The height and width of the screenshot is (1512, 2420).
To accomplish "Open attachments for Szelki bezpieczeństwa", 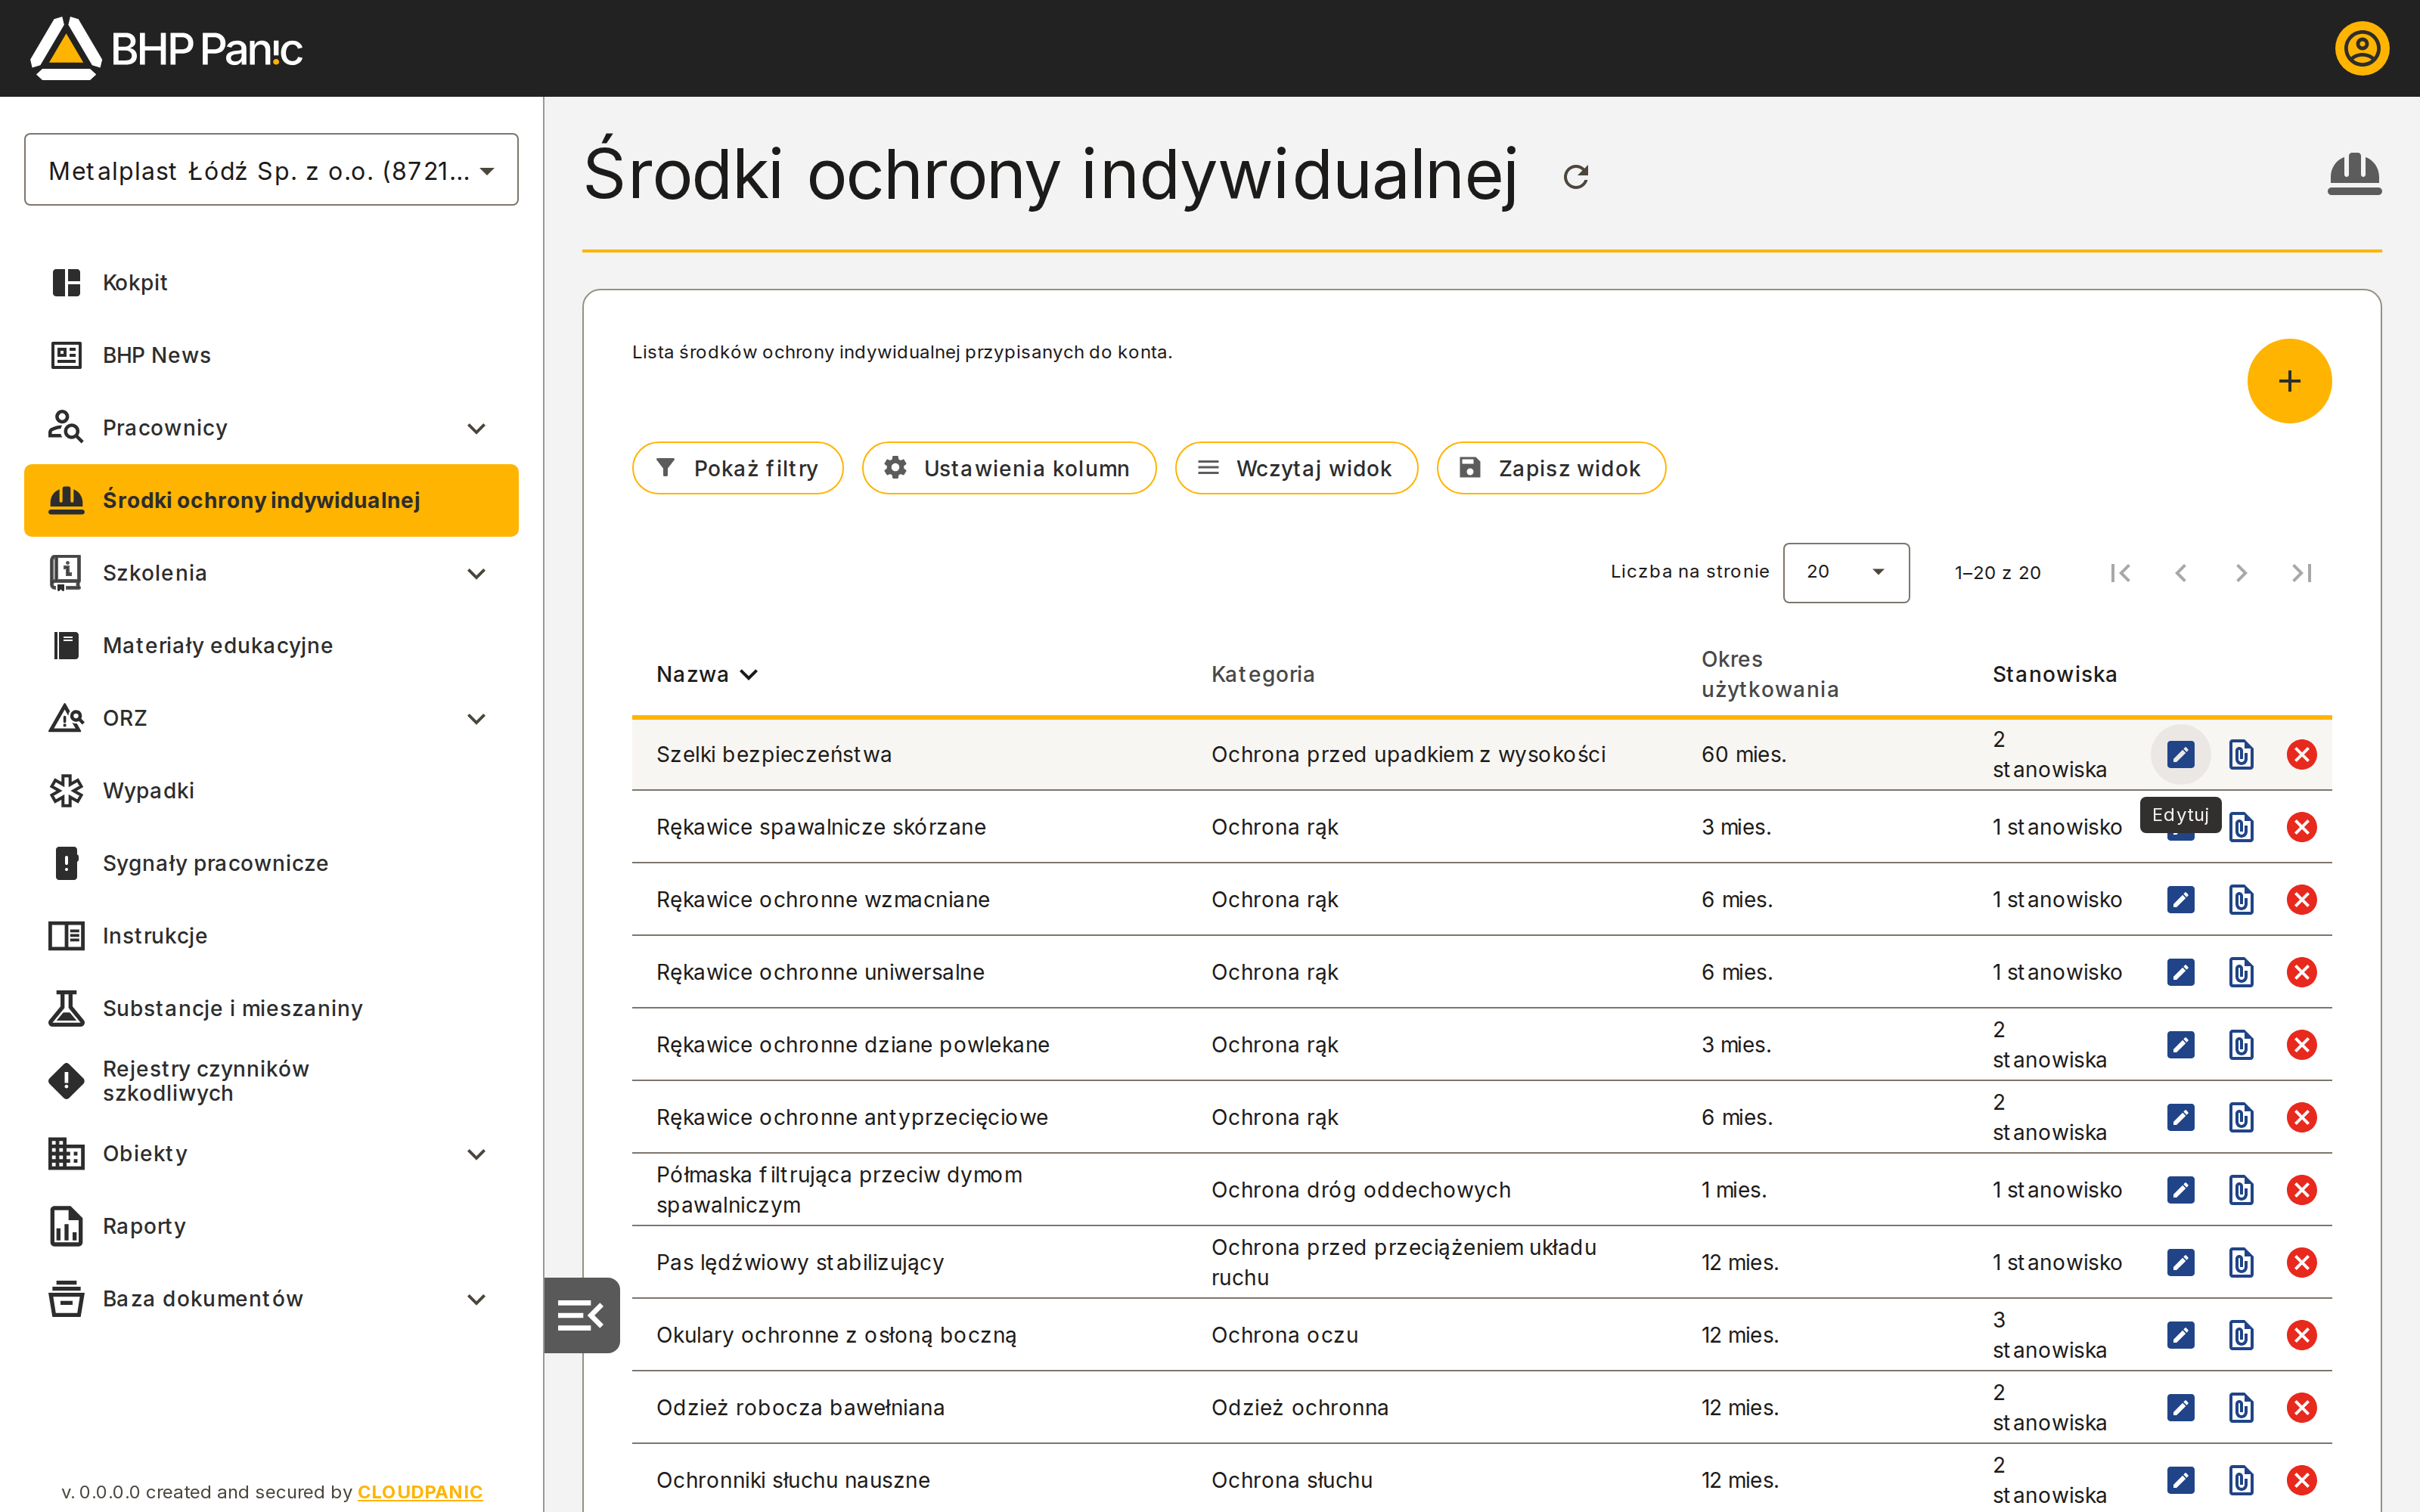I will pyautogui.click(x=2241, y=754).
